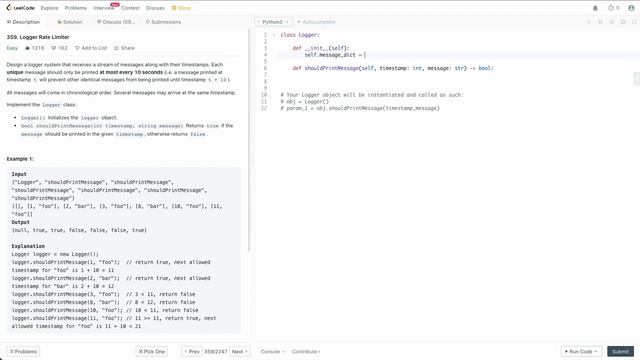The height and width of the screenshot is (360, 640).
Task: Click the Easy difficulty label
Action: 12,48
